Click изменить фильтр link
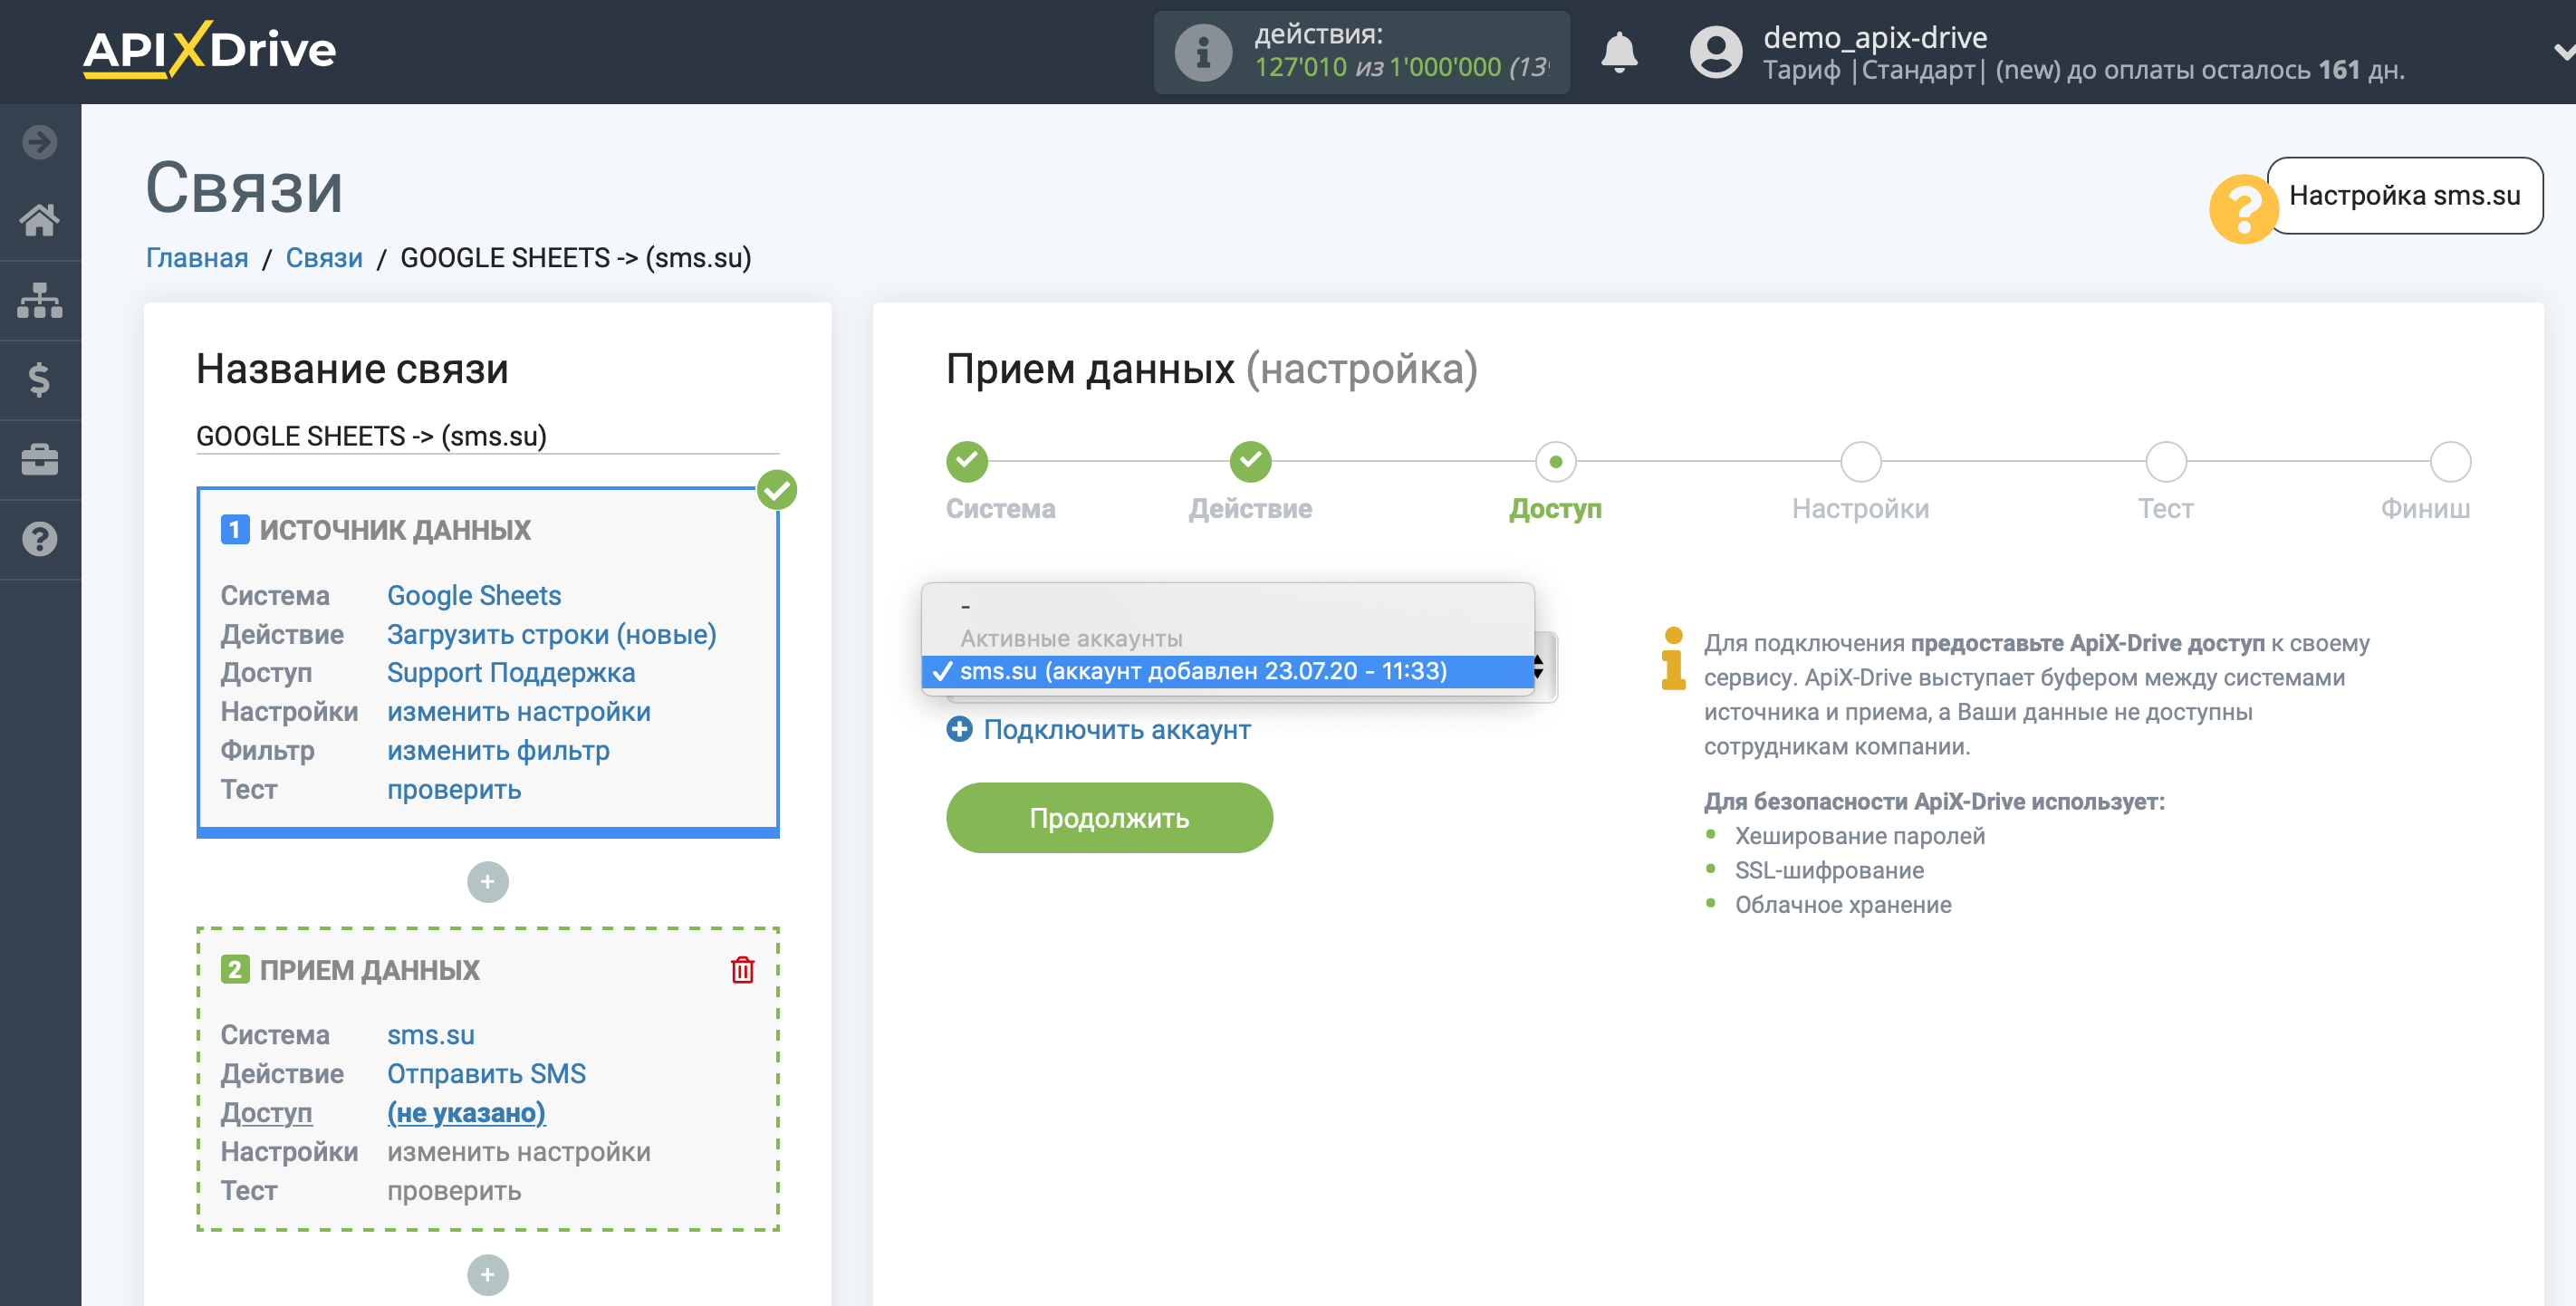 tap(498, 750)
